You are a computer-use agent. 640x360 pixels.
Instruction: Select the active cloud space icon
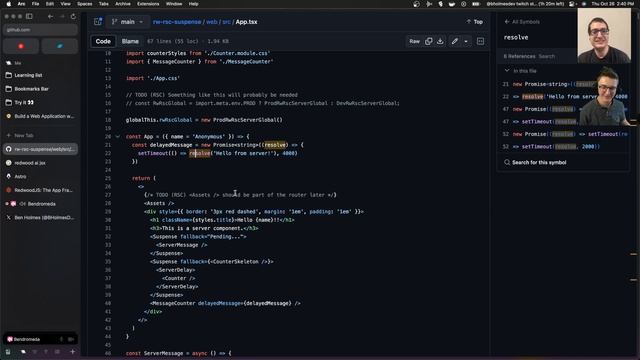(x=23, y=352)
